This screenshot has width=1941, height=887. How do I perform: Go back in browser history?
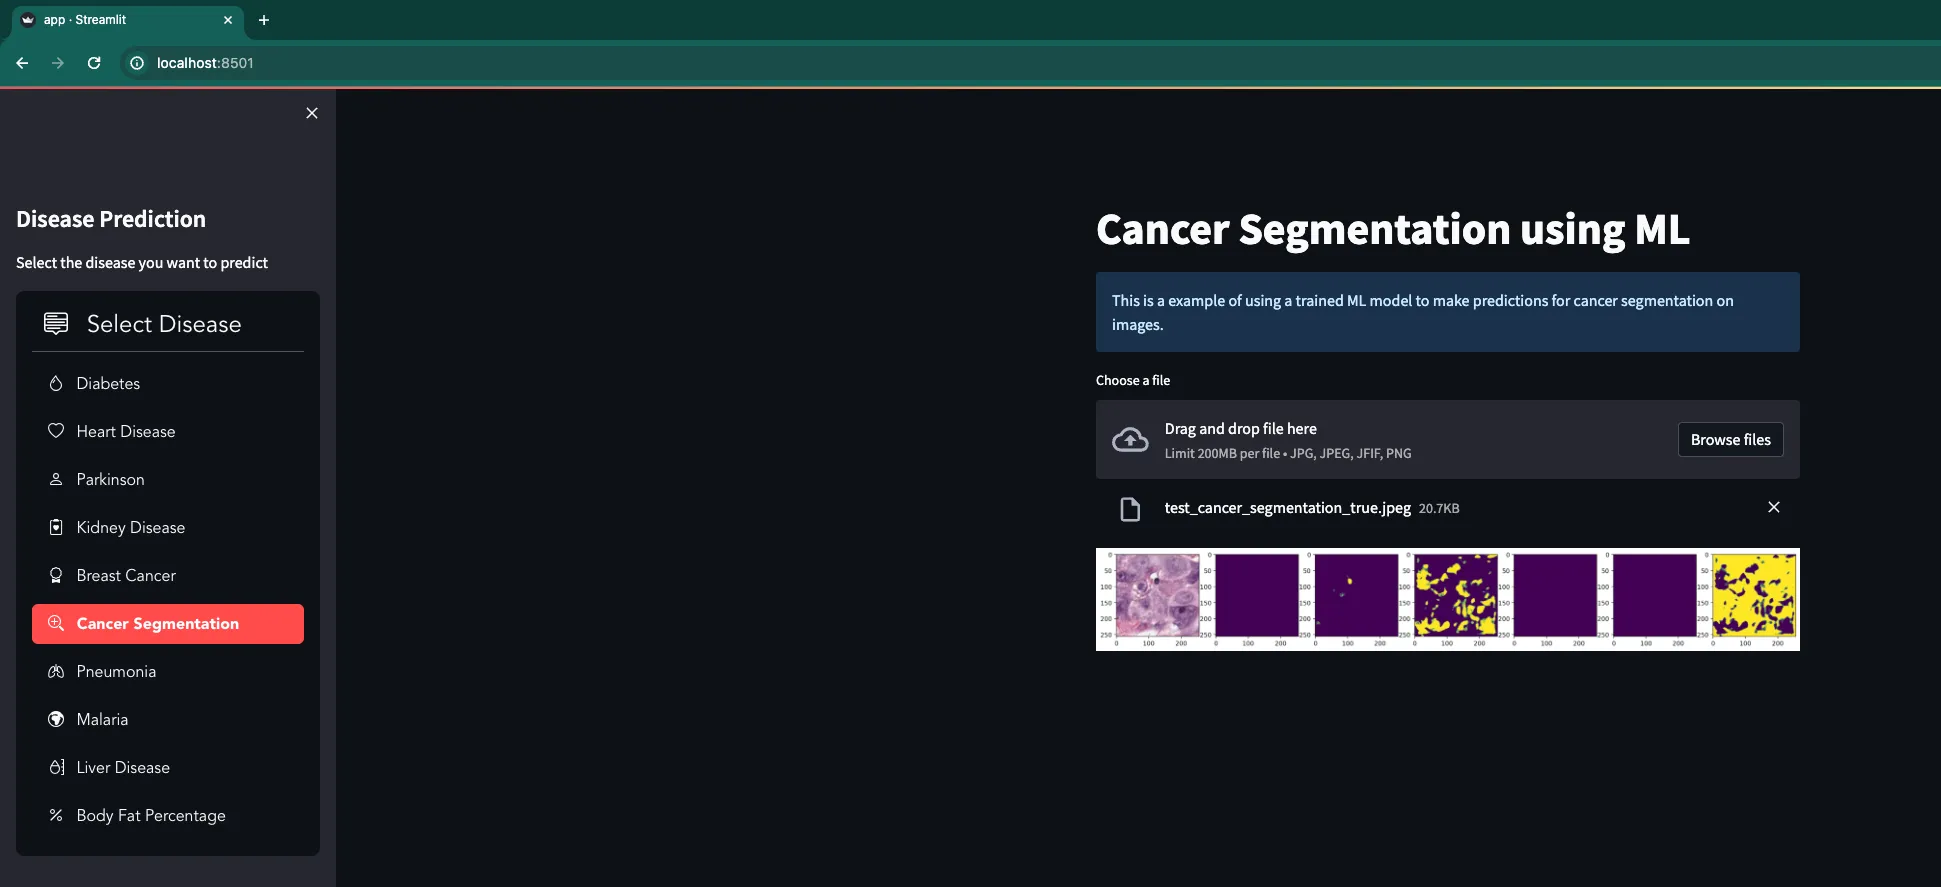pos(22,63)
